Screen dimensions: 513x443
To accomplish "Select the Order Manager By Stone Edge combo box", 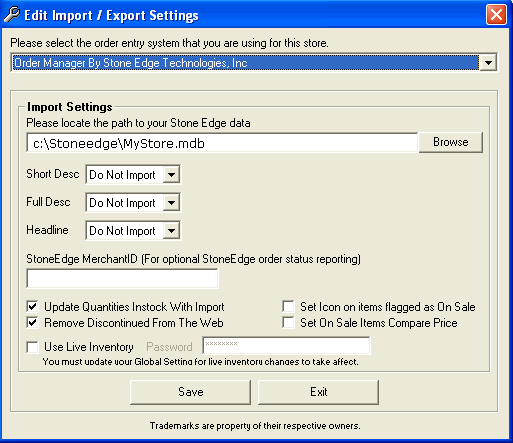I will (x=254, y=62).
